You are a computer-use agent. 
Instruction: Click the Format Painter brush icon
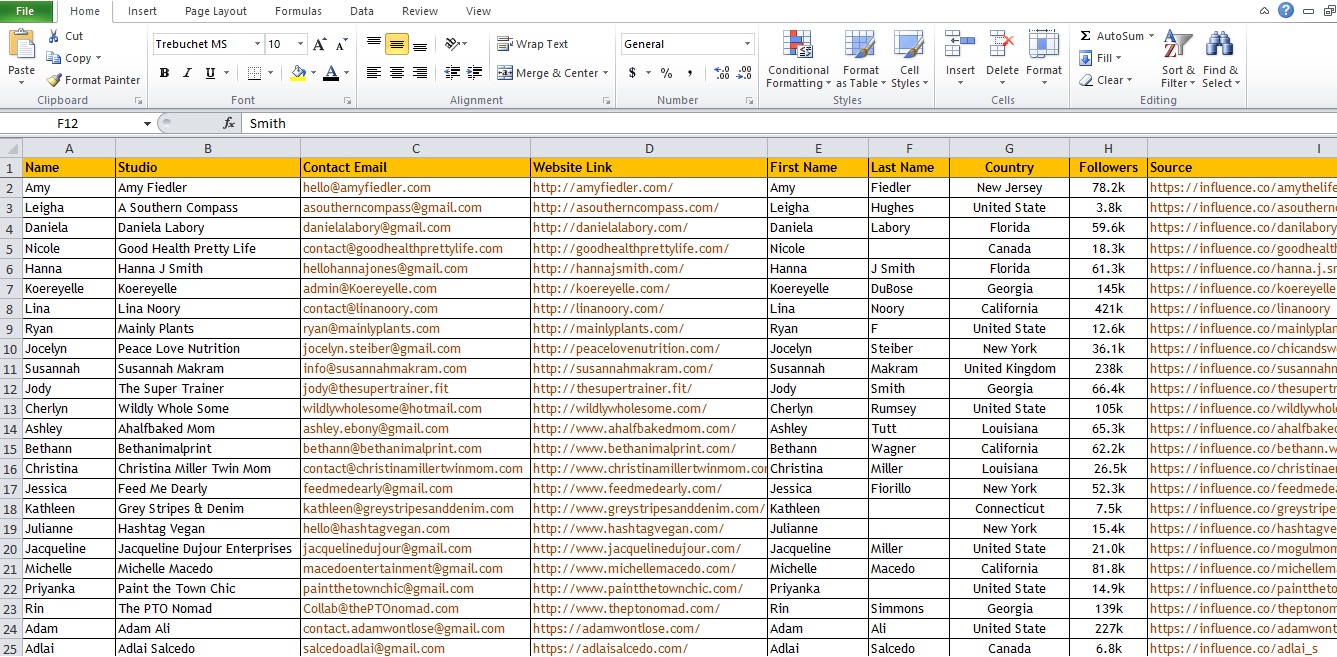(x=54, y=80)
